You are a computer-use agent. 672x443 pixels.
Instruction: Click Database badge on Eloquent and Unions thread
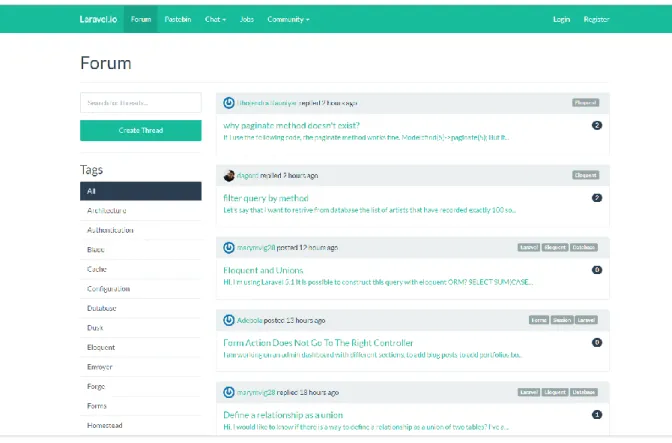pos(584,248)
